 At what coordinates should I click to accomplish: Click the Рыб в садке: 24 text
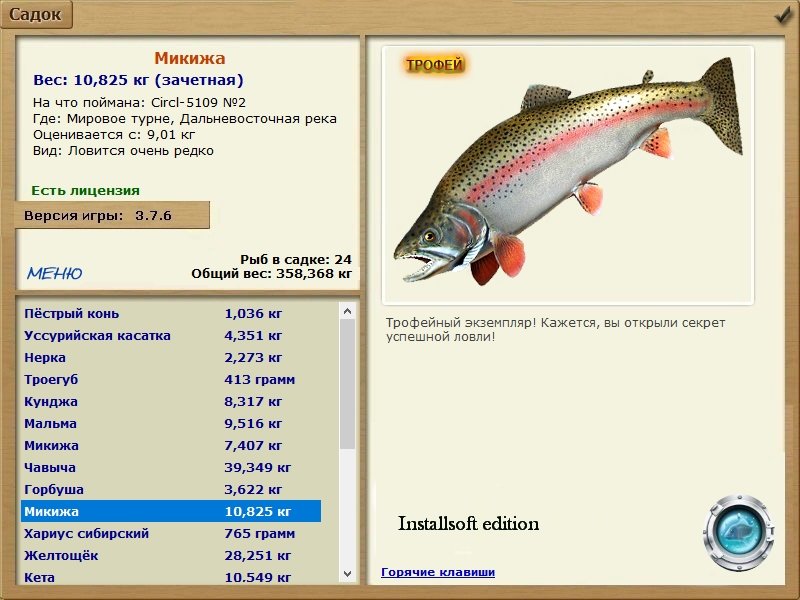click(x=296, y=260)
